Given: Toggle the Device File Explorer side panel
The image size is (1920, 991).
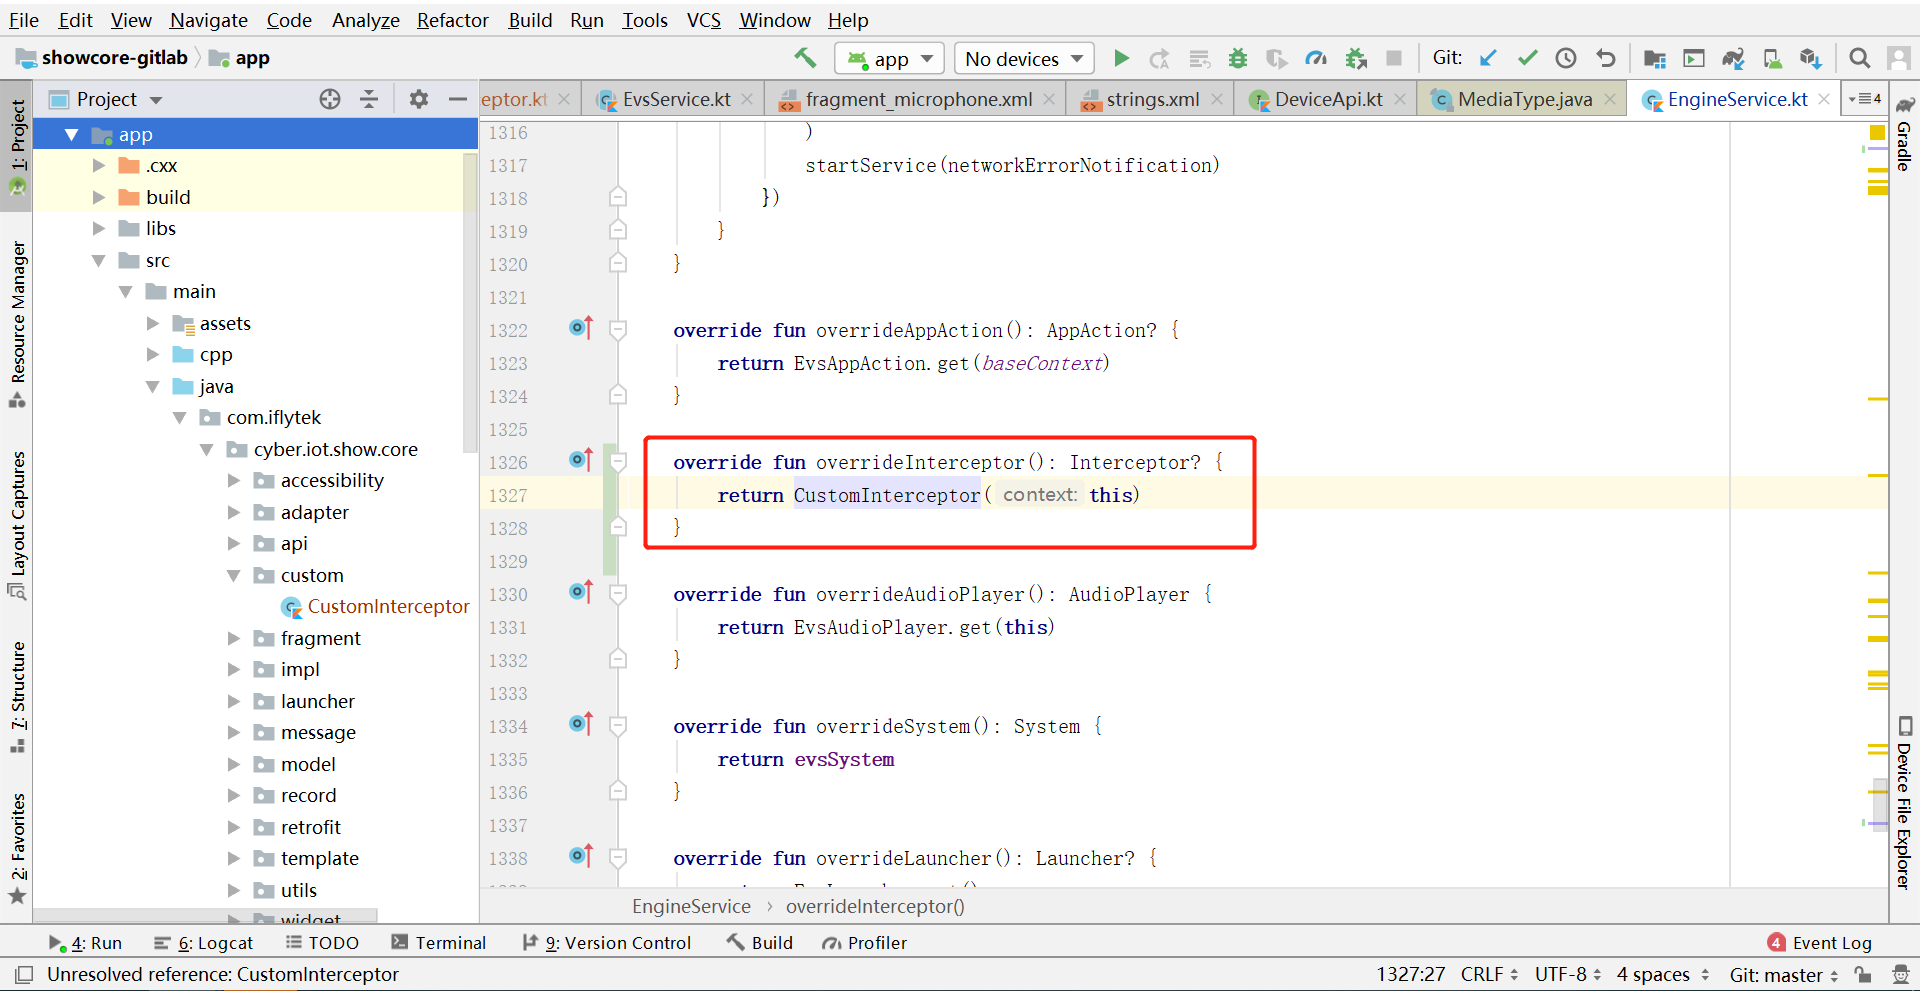Looking at the screenshot, I should click(x=1904, y=803).
